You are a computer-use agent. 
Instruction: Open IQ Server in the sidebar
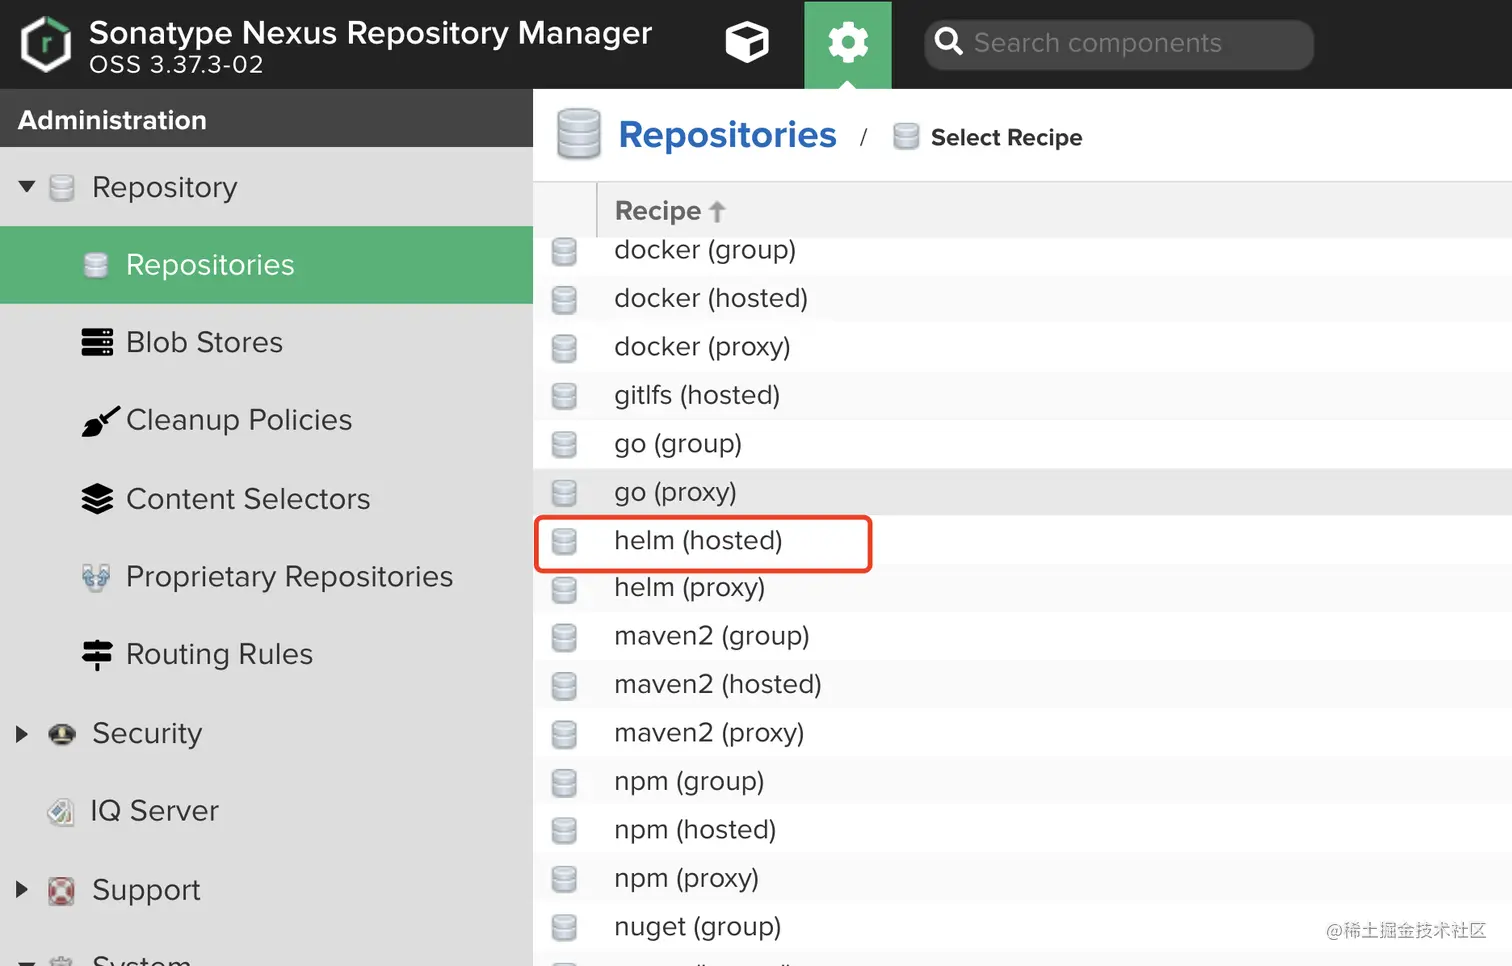pyautogui.click(x=266, y=811)
